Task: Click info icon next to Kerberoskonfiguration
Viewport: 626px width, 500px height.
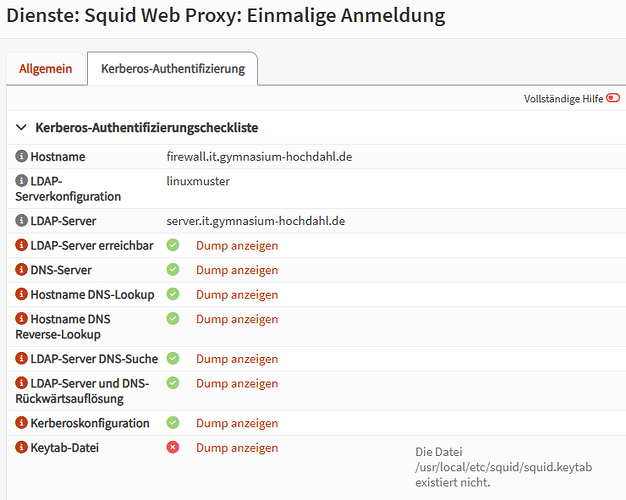Action: tap(22, 423)
